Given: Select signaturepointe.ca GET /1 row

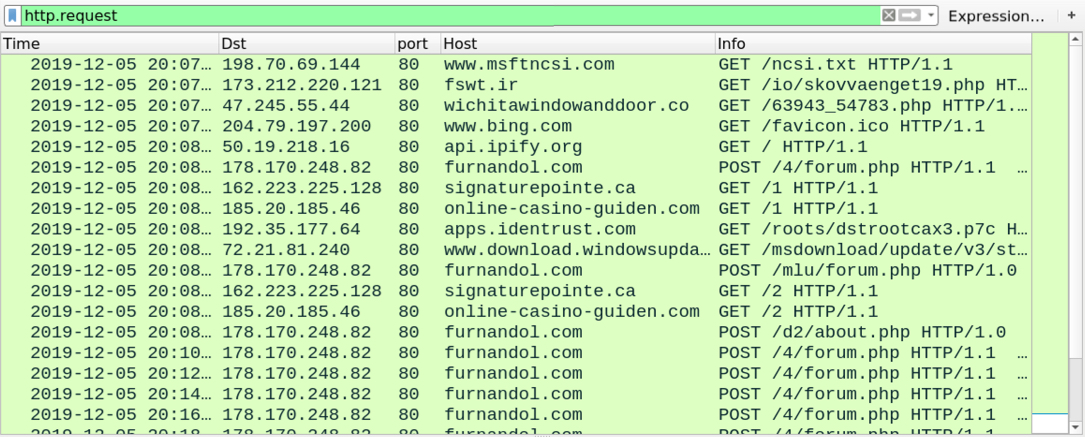Looking at the screenshot, I should (516, 188).
